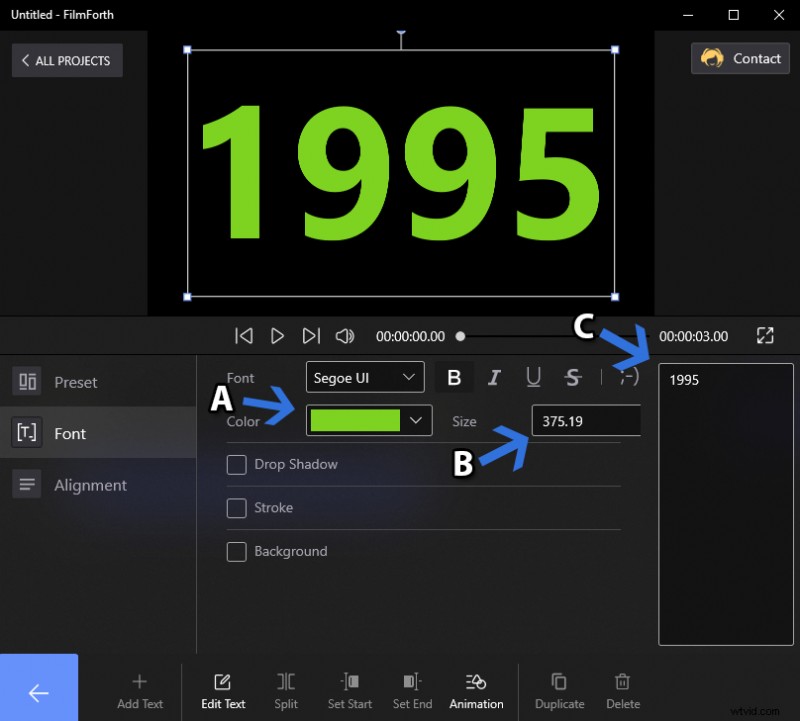Open the Animation options
Viewport: 800px width, 721px height.
click(476, 690)
